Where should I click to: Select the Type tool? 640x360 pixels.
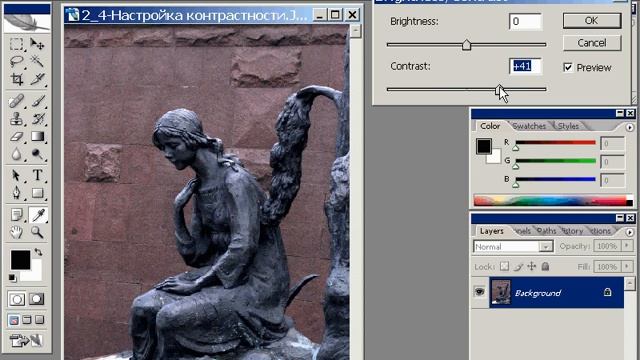(37, 175)
